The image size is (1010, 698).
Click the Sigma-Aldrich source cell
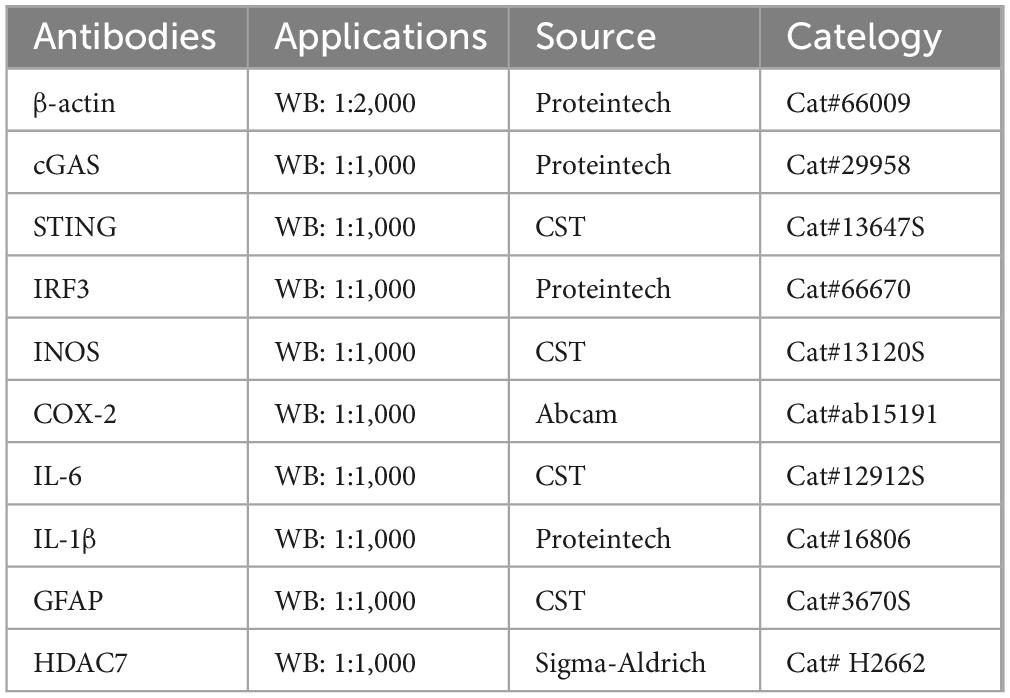(x=620, y=663)
